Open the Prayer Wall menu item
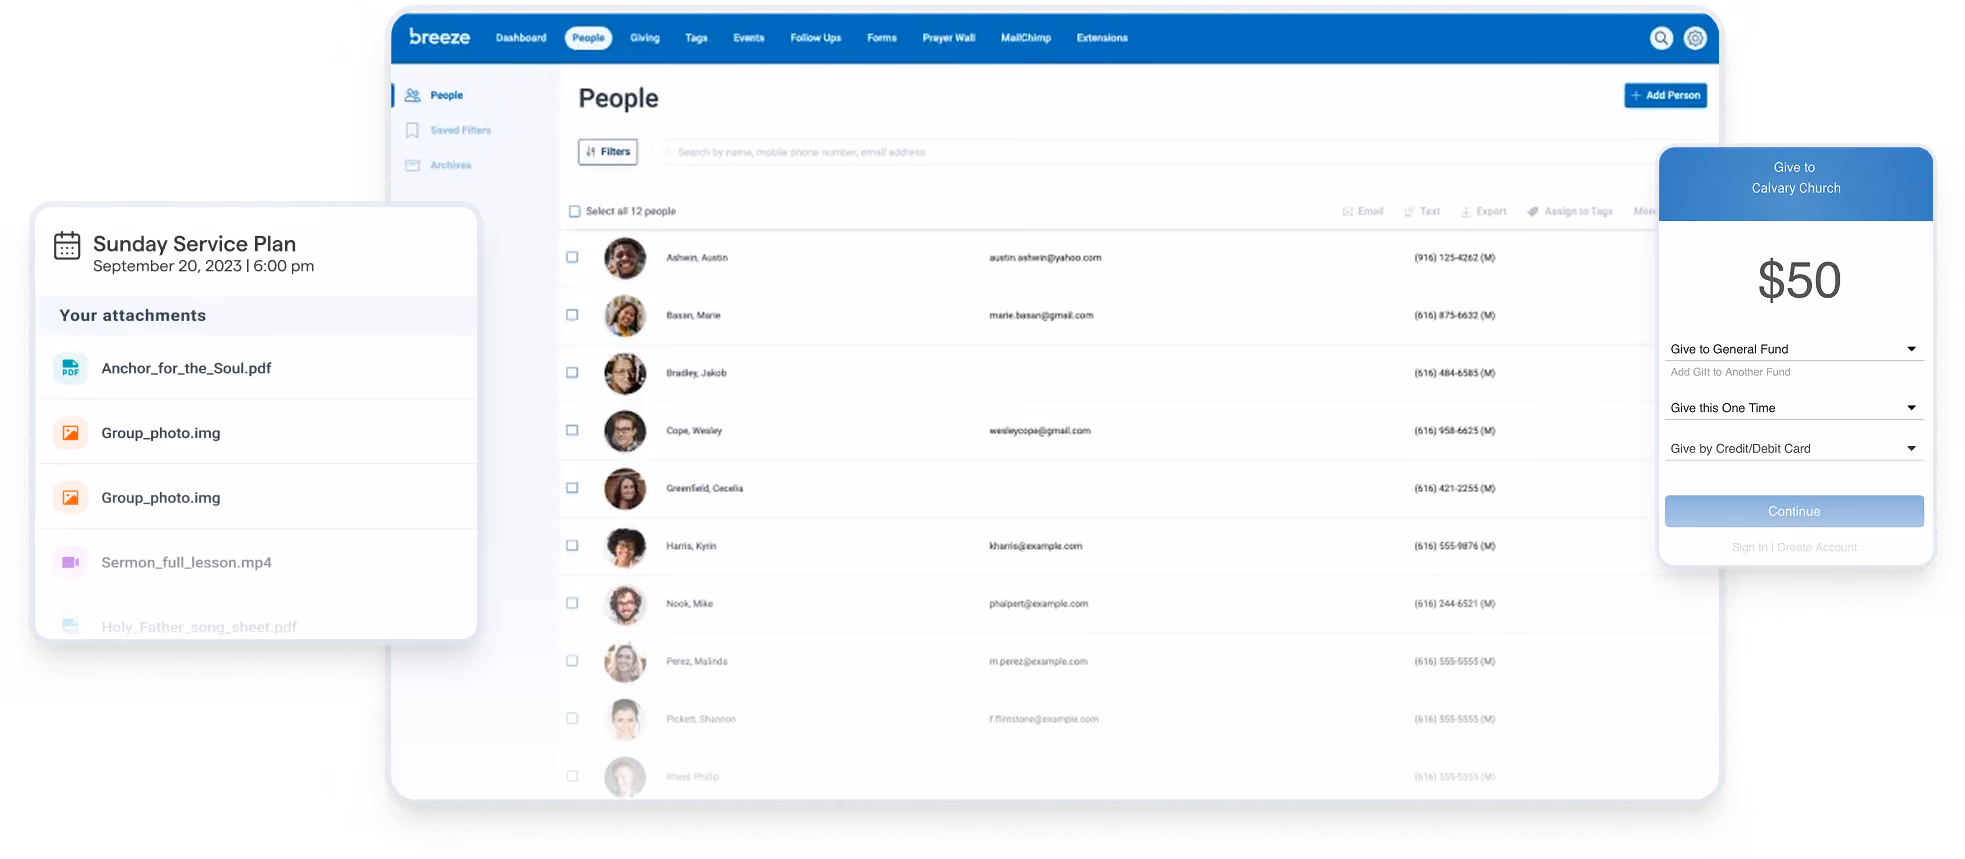 coord(949,38)
